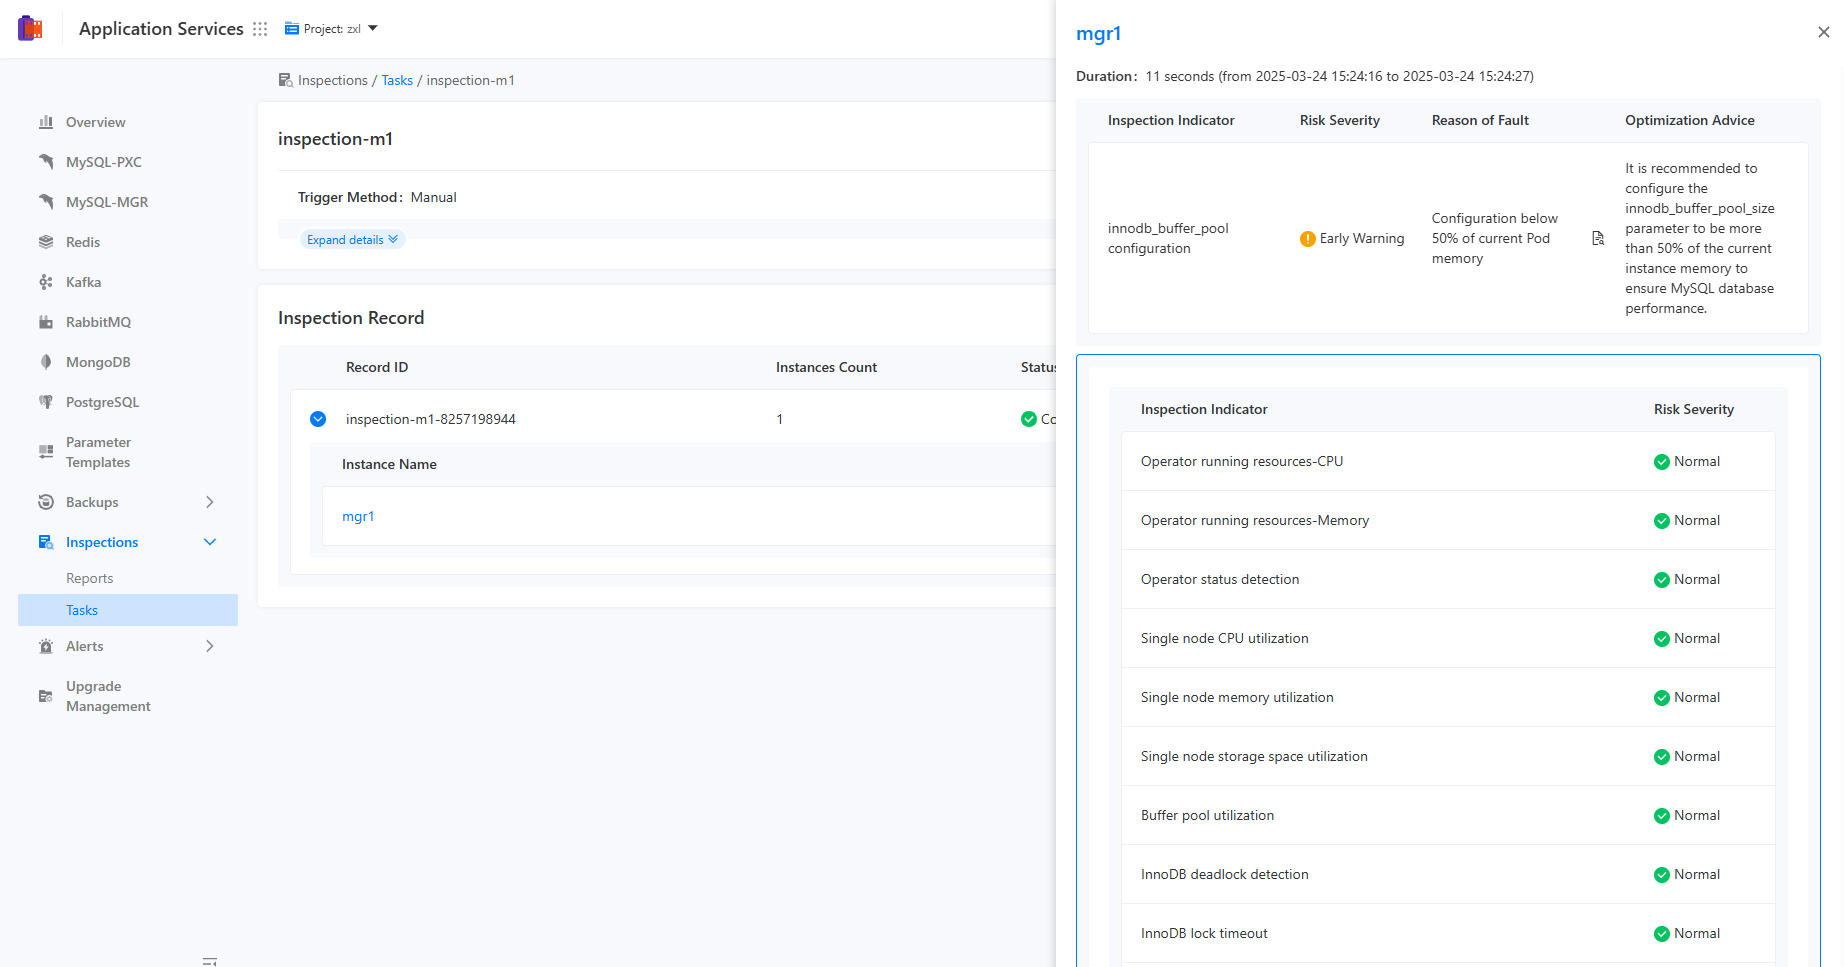Click the PostgreSQL sidebar icon

46,401
